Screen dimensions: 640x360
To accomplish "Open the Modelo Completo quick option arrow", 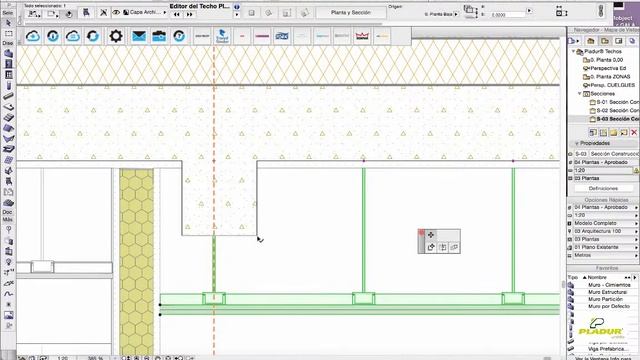I will point(636,224).
